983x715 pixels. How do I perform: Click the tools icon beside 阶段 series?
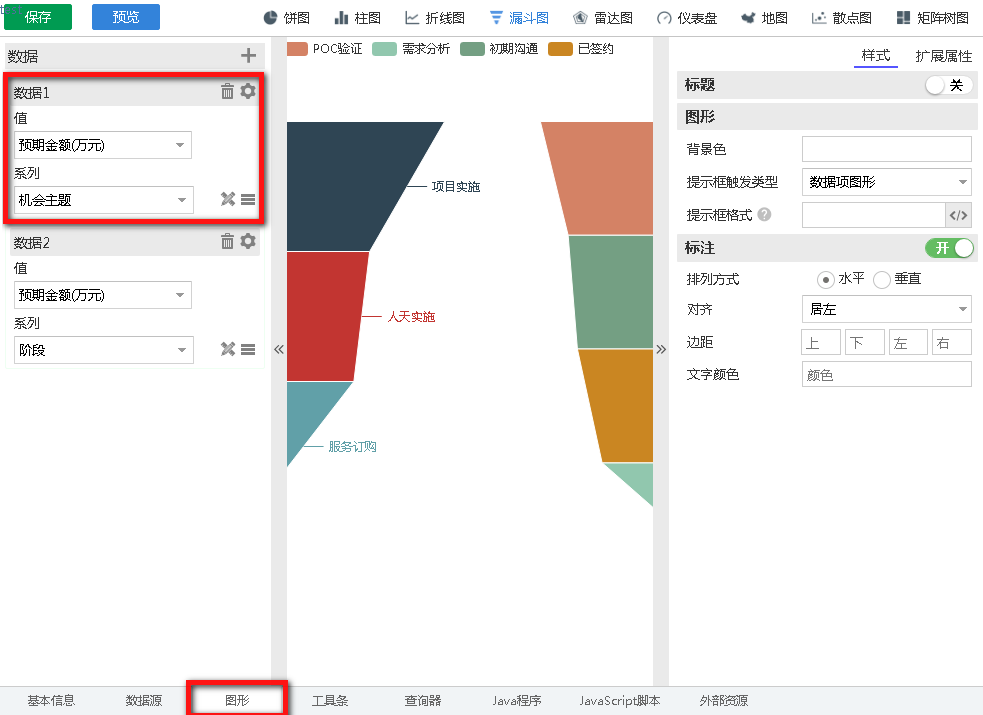click(x=228, y=349)
